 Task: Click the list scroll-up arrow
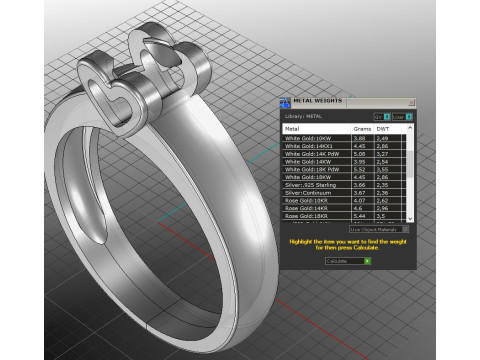click(x=410, y=128)
